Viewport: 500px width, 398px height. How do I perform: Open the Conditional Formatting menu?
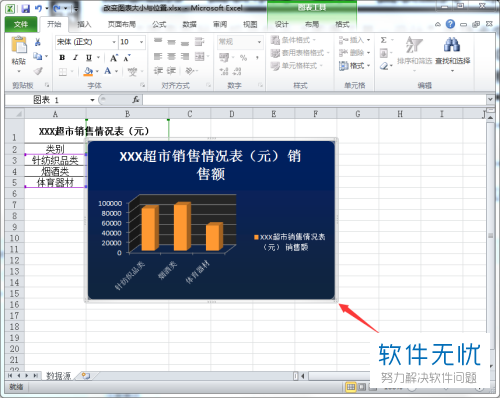coord(292,40)
